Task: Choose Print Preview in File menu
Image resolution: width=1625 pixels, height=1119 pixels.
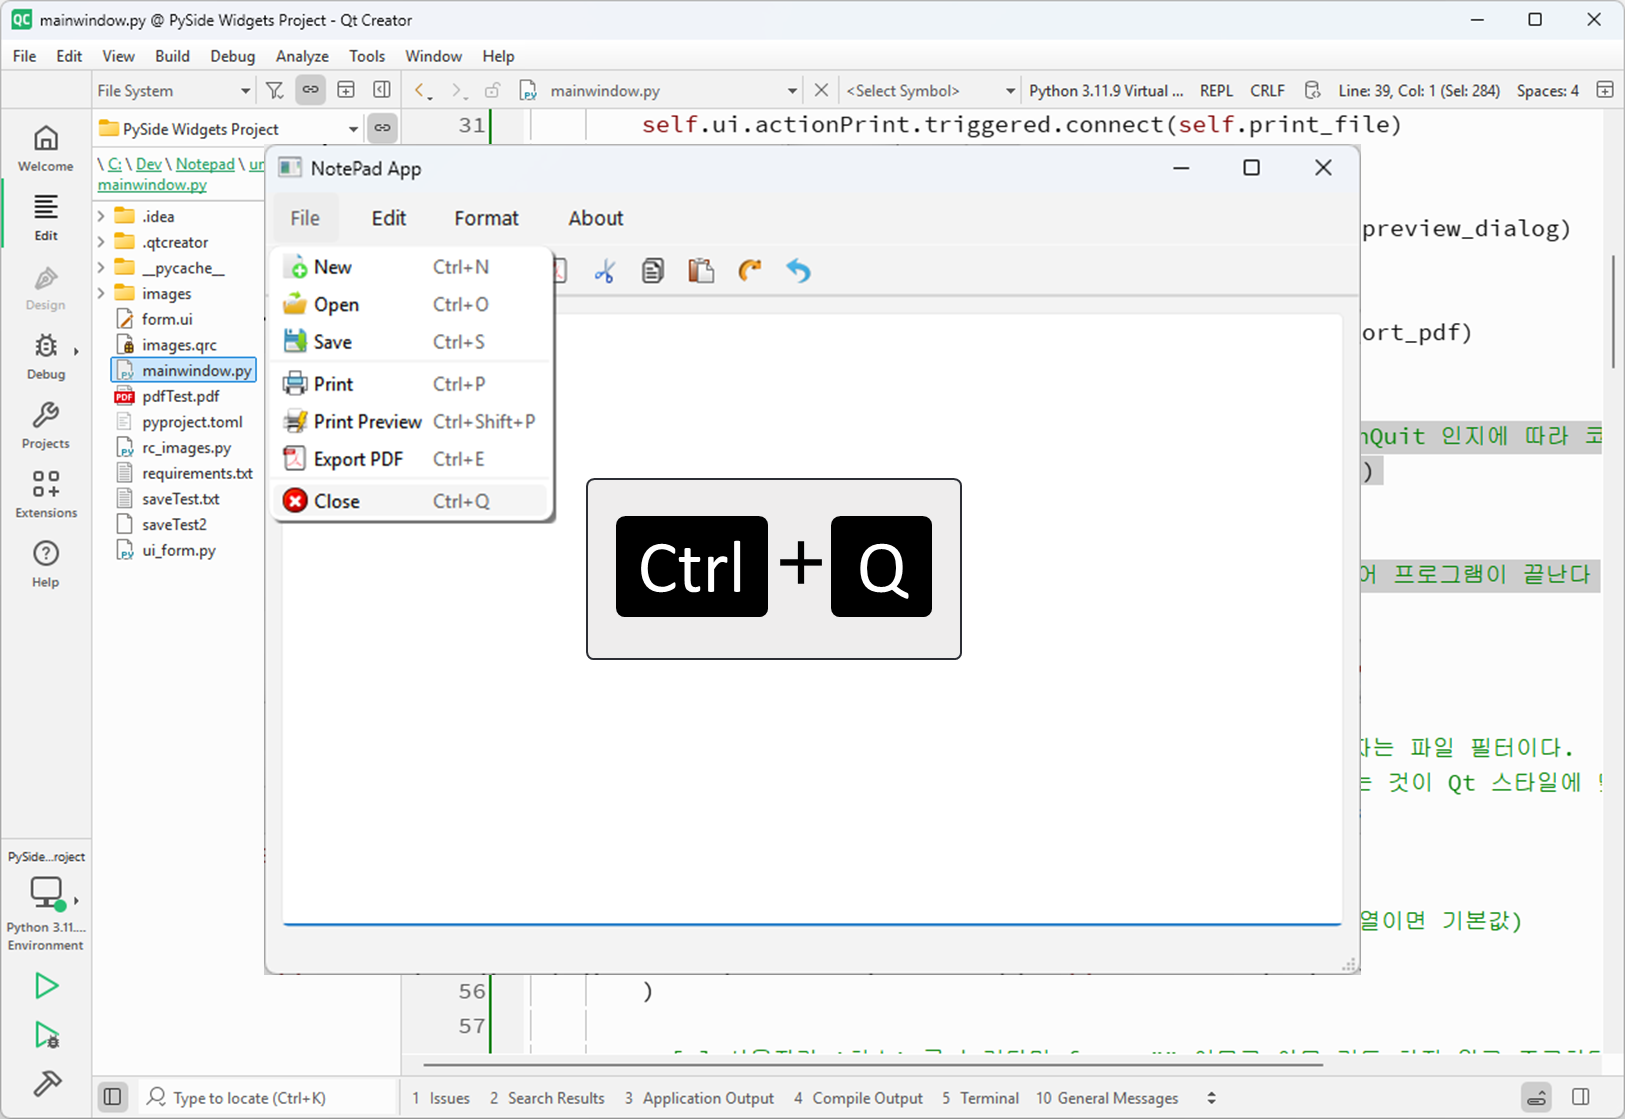Action: tap(411, 422)
